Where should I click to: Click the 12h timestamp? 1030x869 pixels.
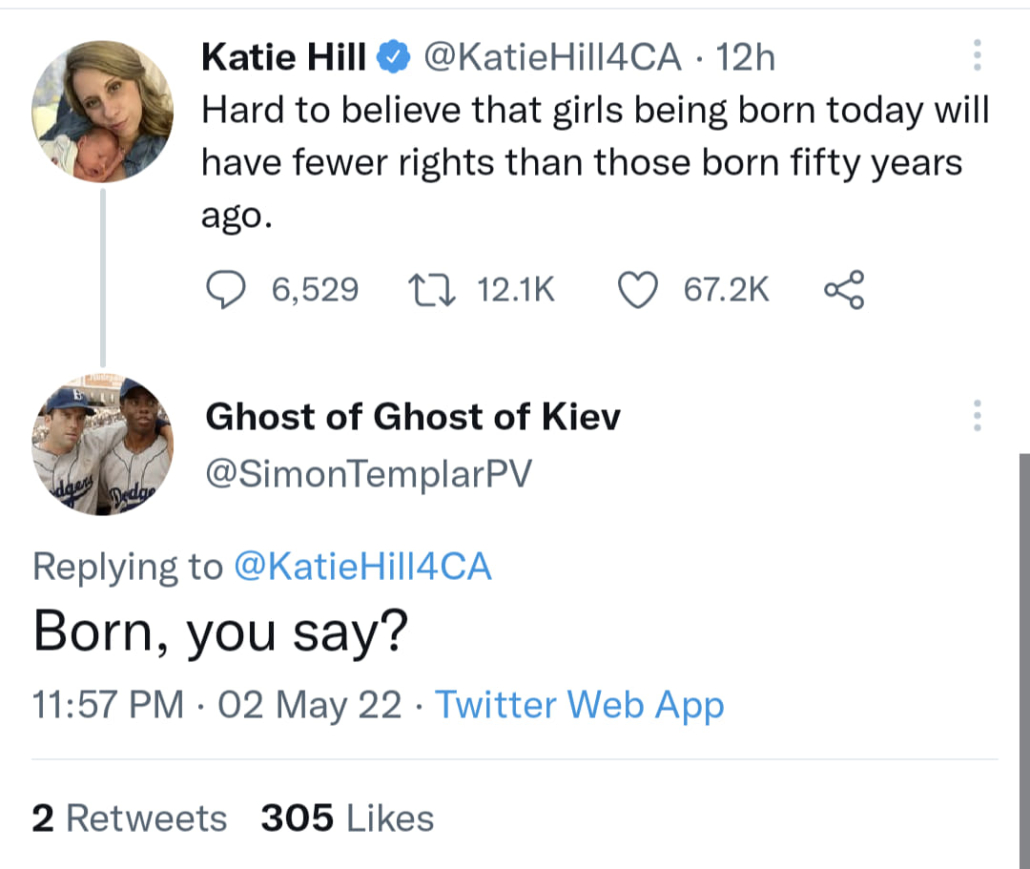point(746,59)
